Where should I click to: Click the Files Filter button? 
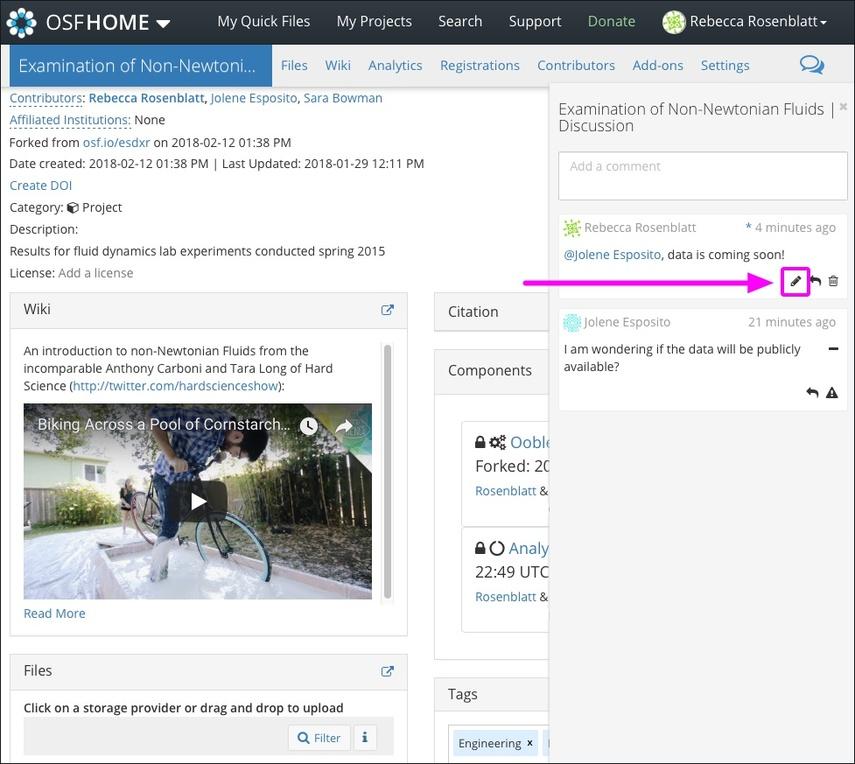319,738
